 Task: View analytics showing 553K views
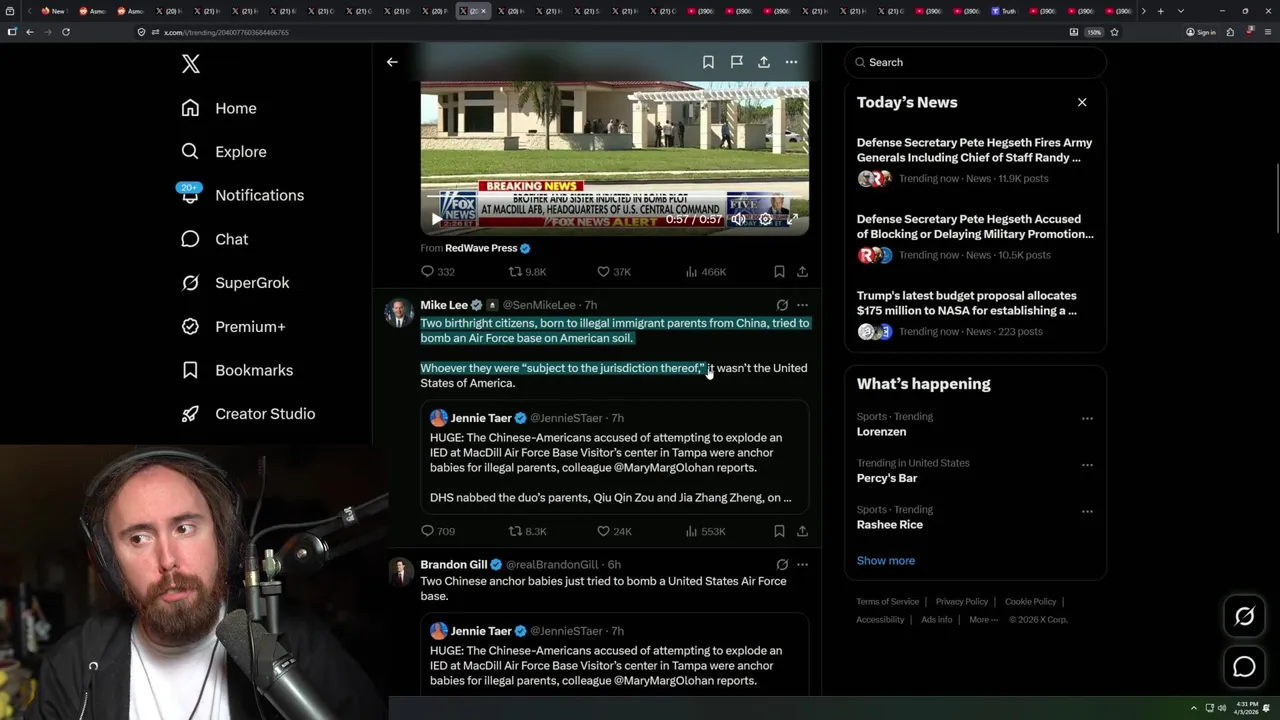pos(705,531)
